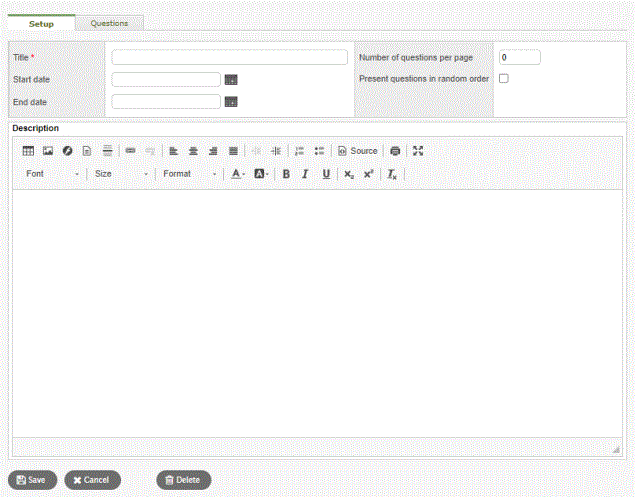Click the insert image icon

pyautogui.click(x=47, y=151)
